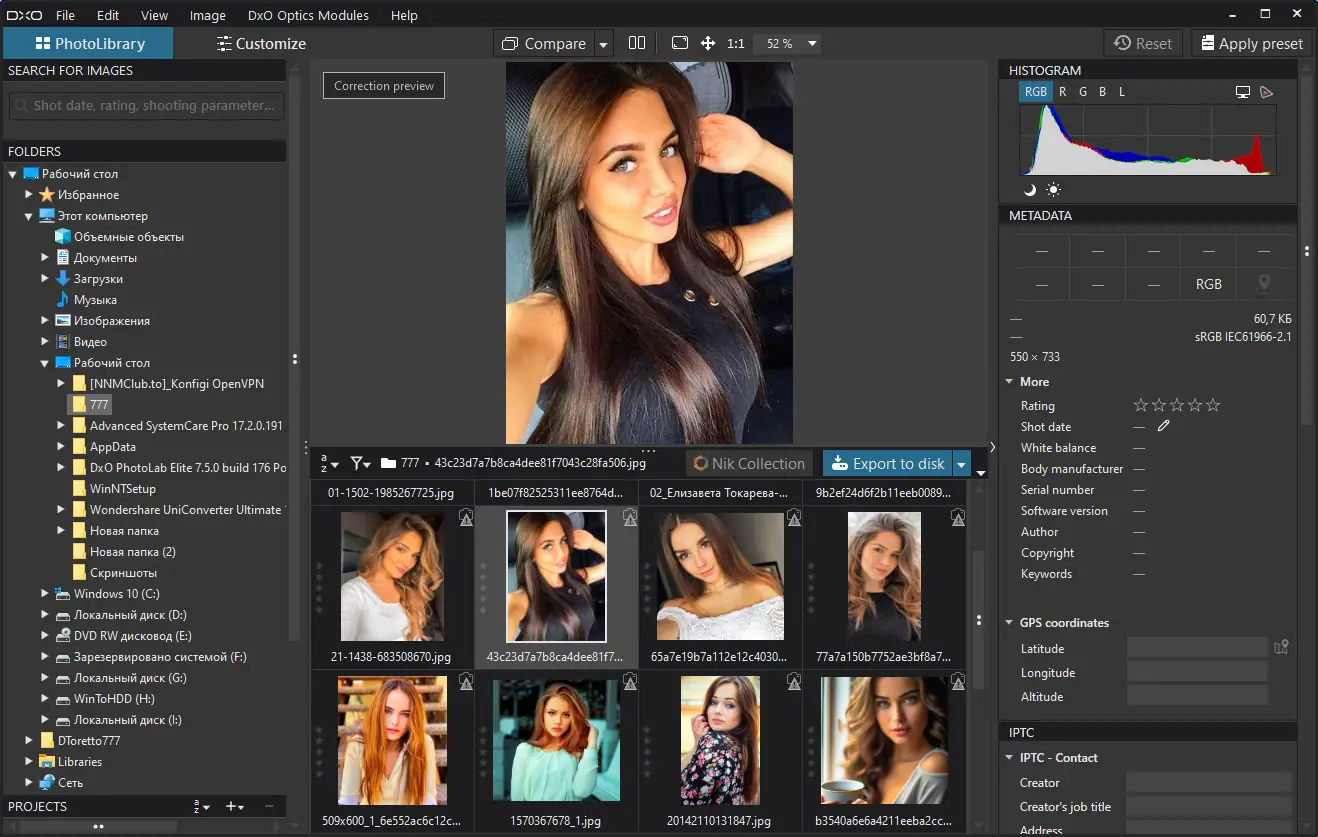
Task: Select the pan/move hand tool
Action: point(707,43)
